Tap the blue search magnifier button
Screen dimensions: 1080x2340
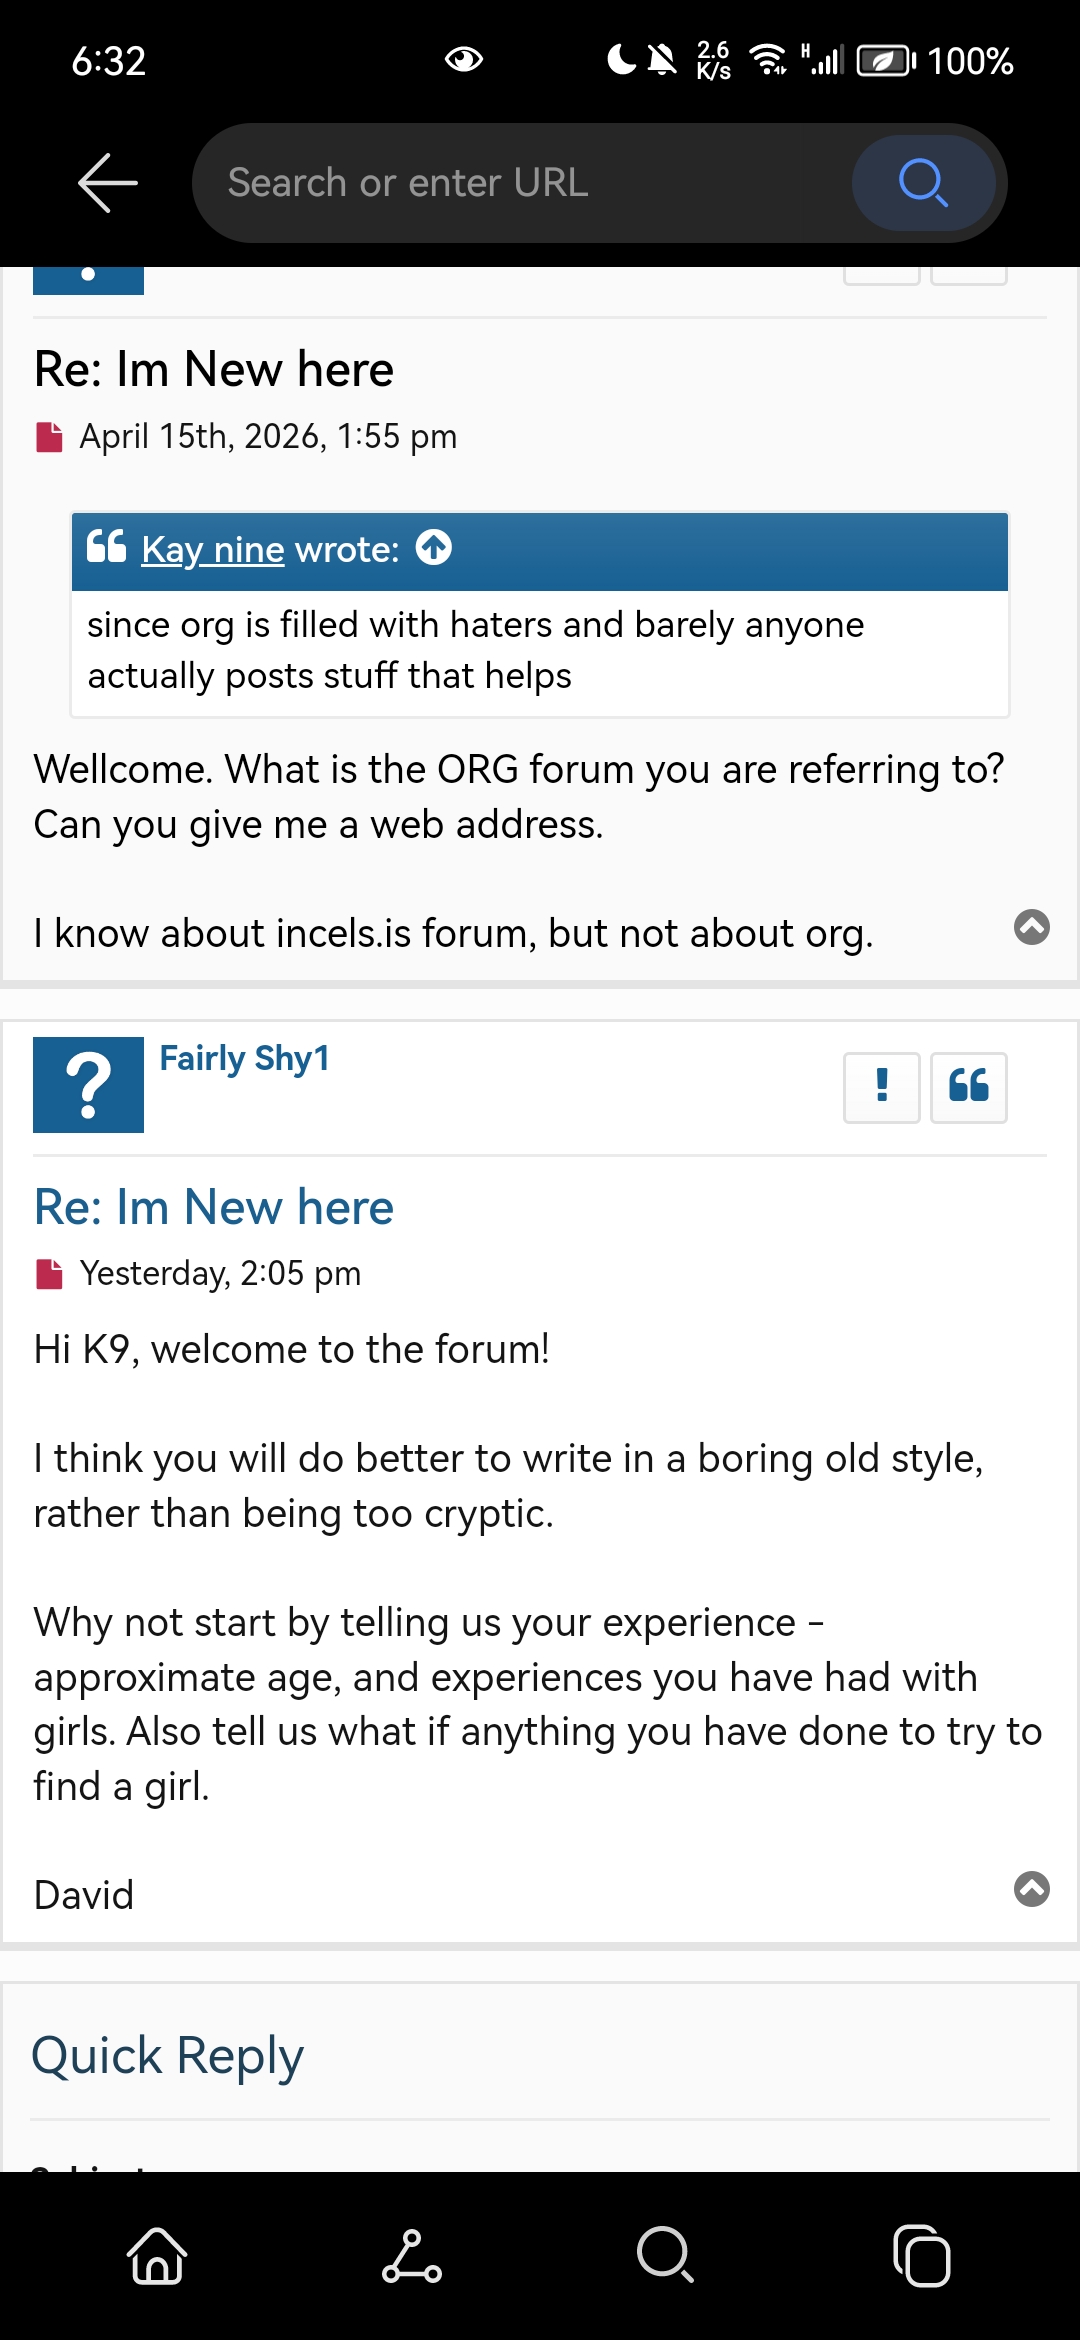(x=922, y=183)
